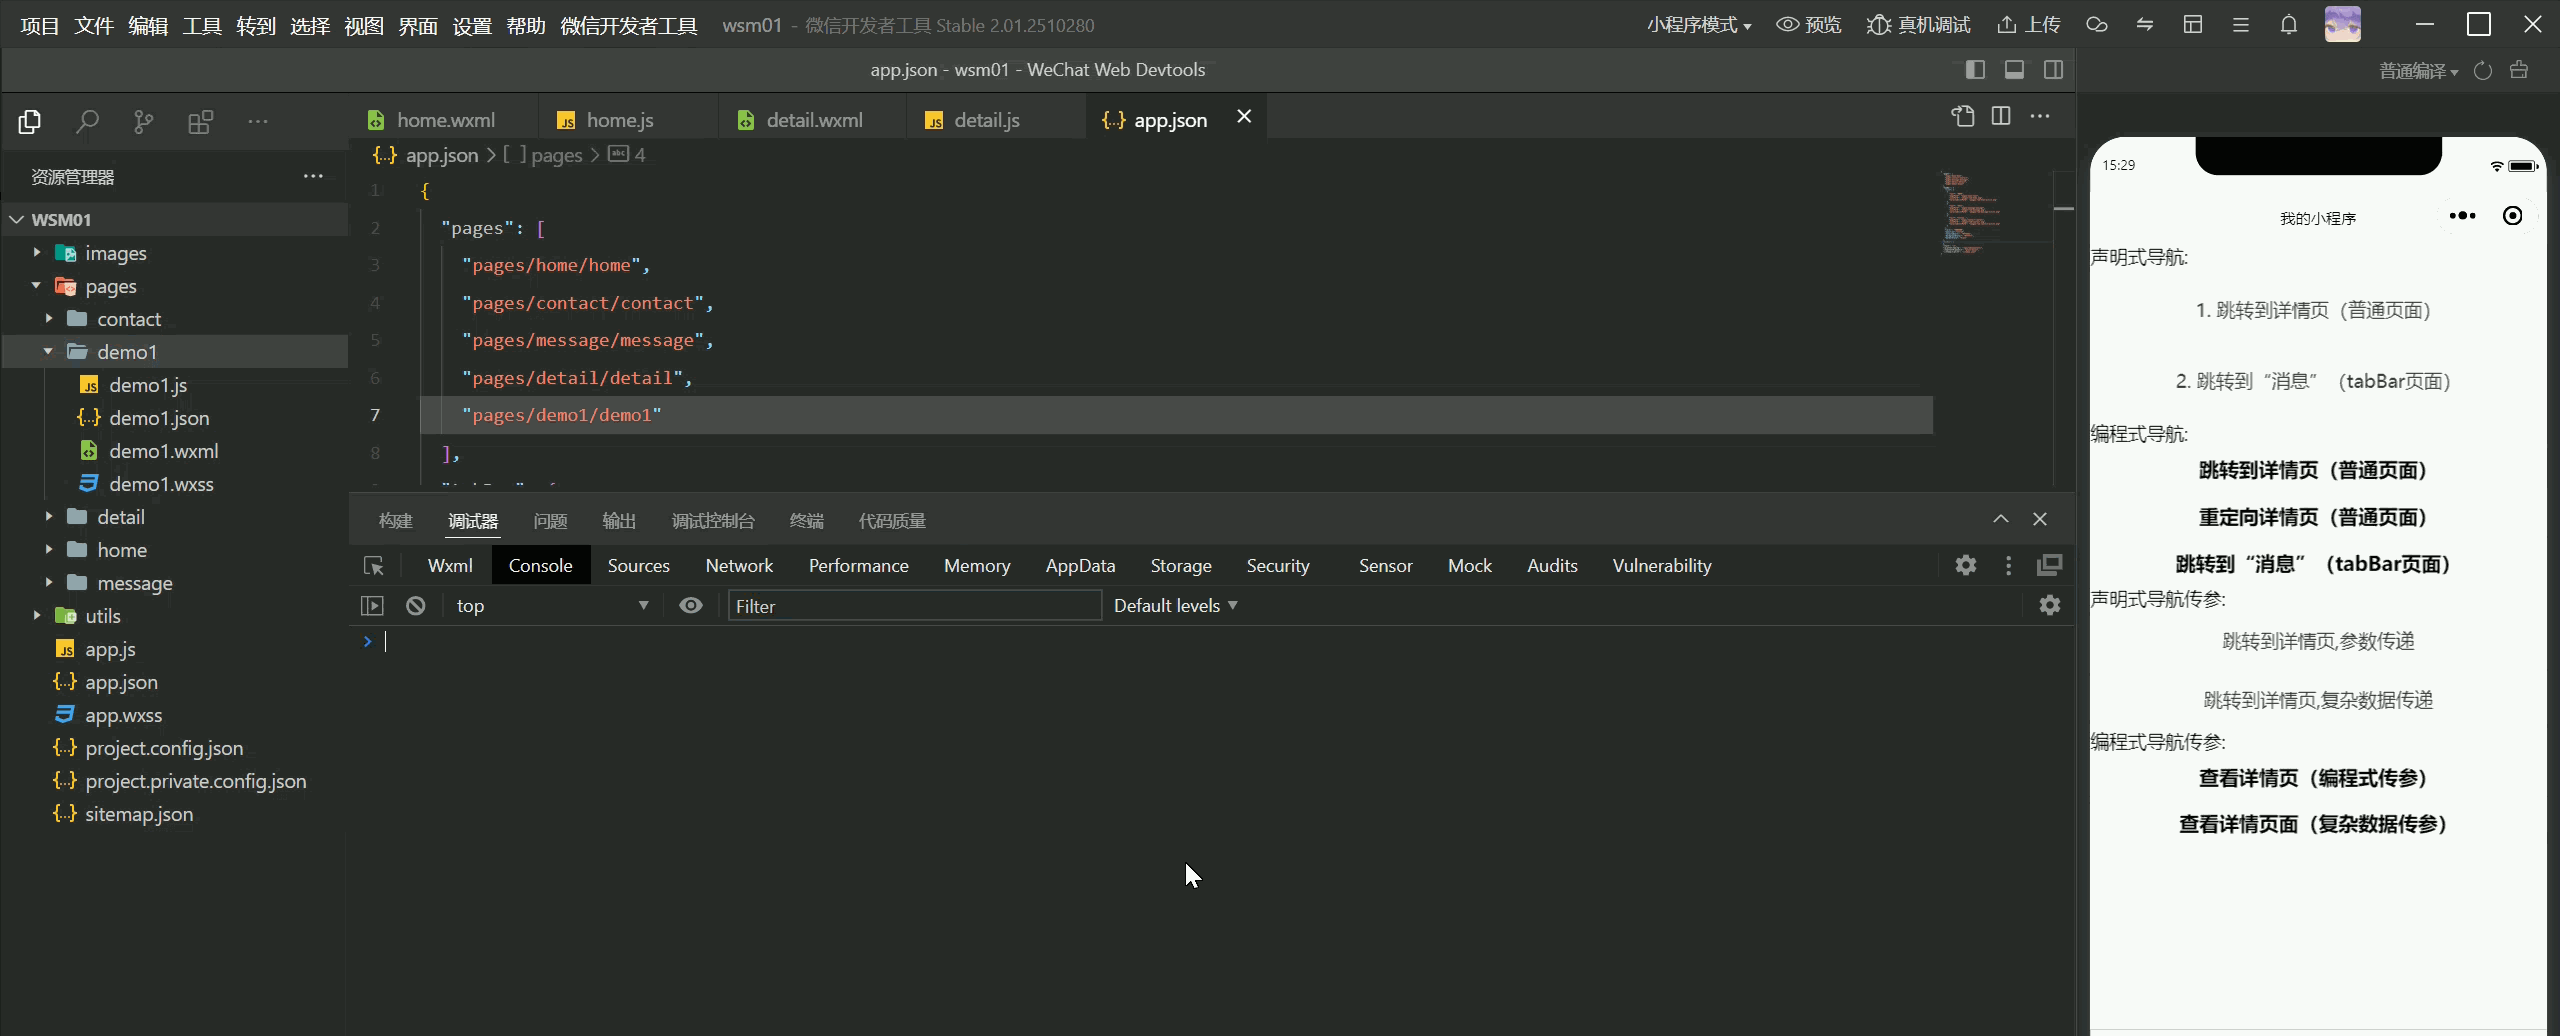
Task: Open the search magnifier in sidebar
Action: pos(88,122)
